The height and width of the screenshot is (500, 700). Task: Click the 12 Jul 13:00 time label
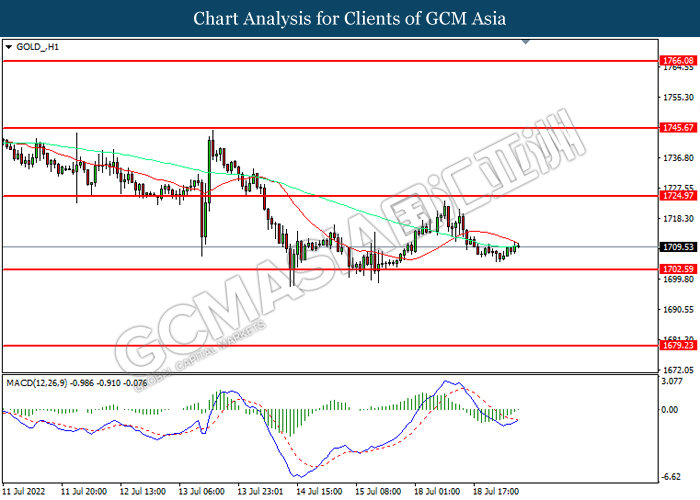coord(142,492)
